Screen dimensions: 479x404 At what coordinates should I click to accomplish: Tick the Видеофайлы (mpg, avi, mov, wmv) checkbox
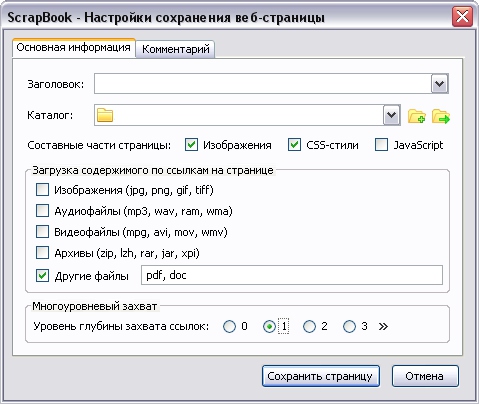(42, 232)
